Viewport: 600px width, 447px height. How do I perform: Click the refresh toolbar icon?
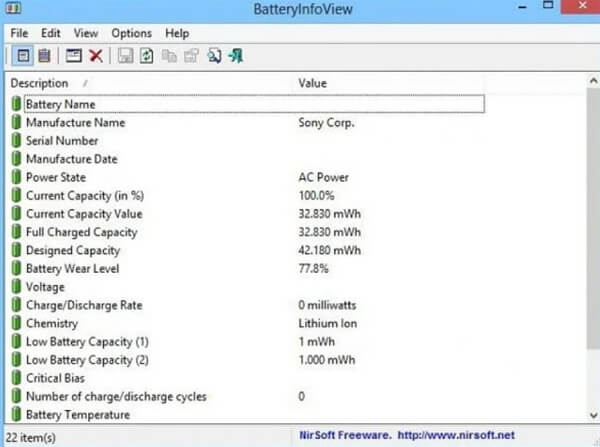coord(146,55)
